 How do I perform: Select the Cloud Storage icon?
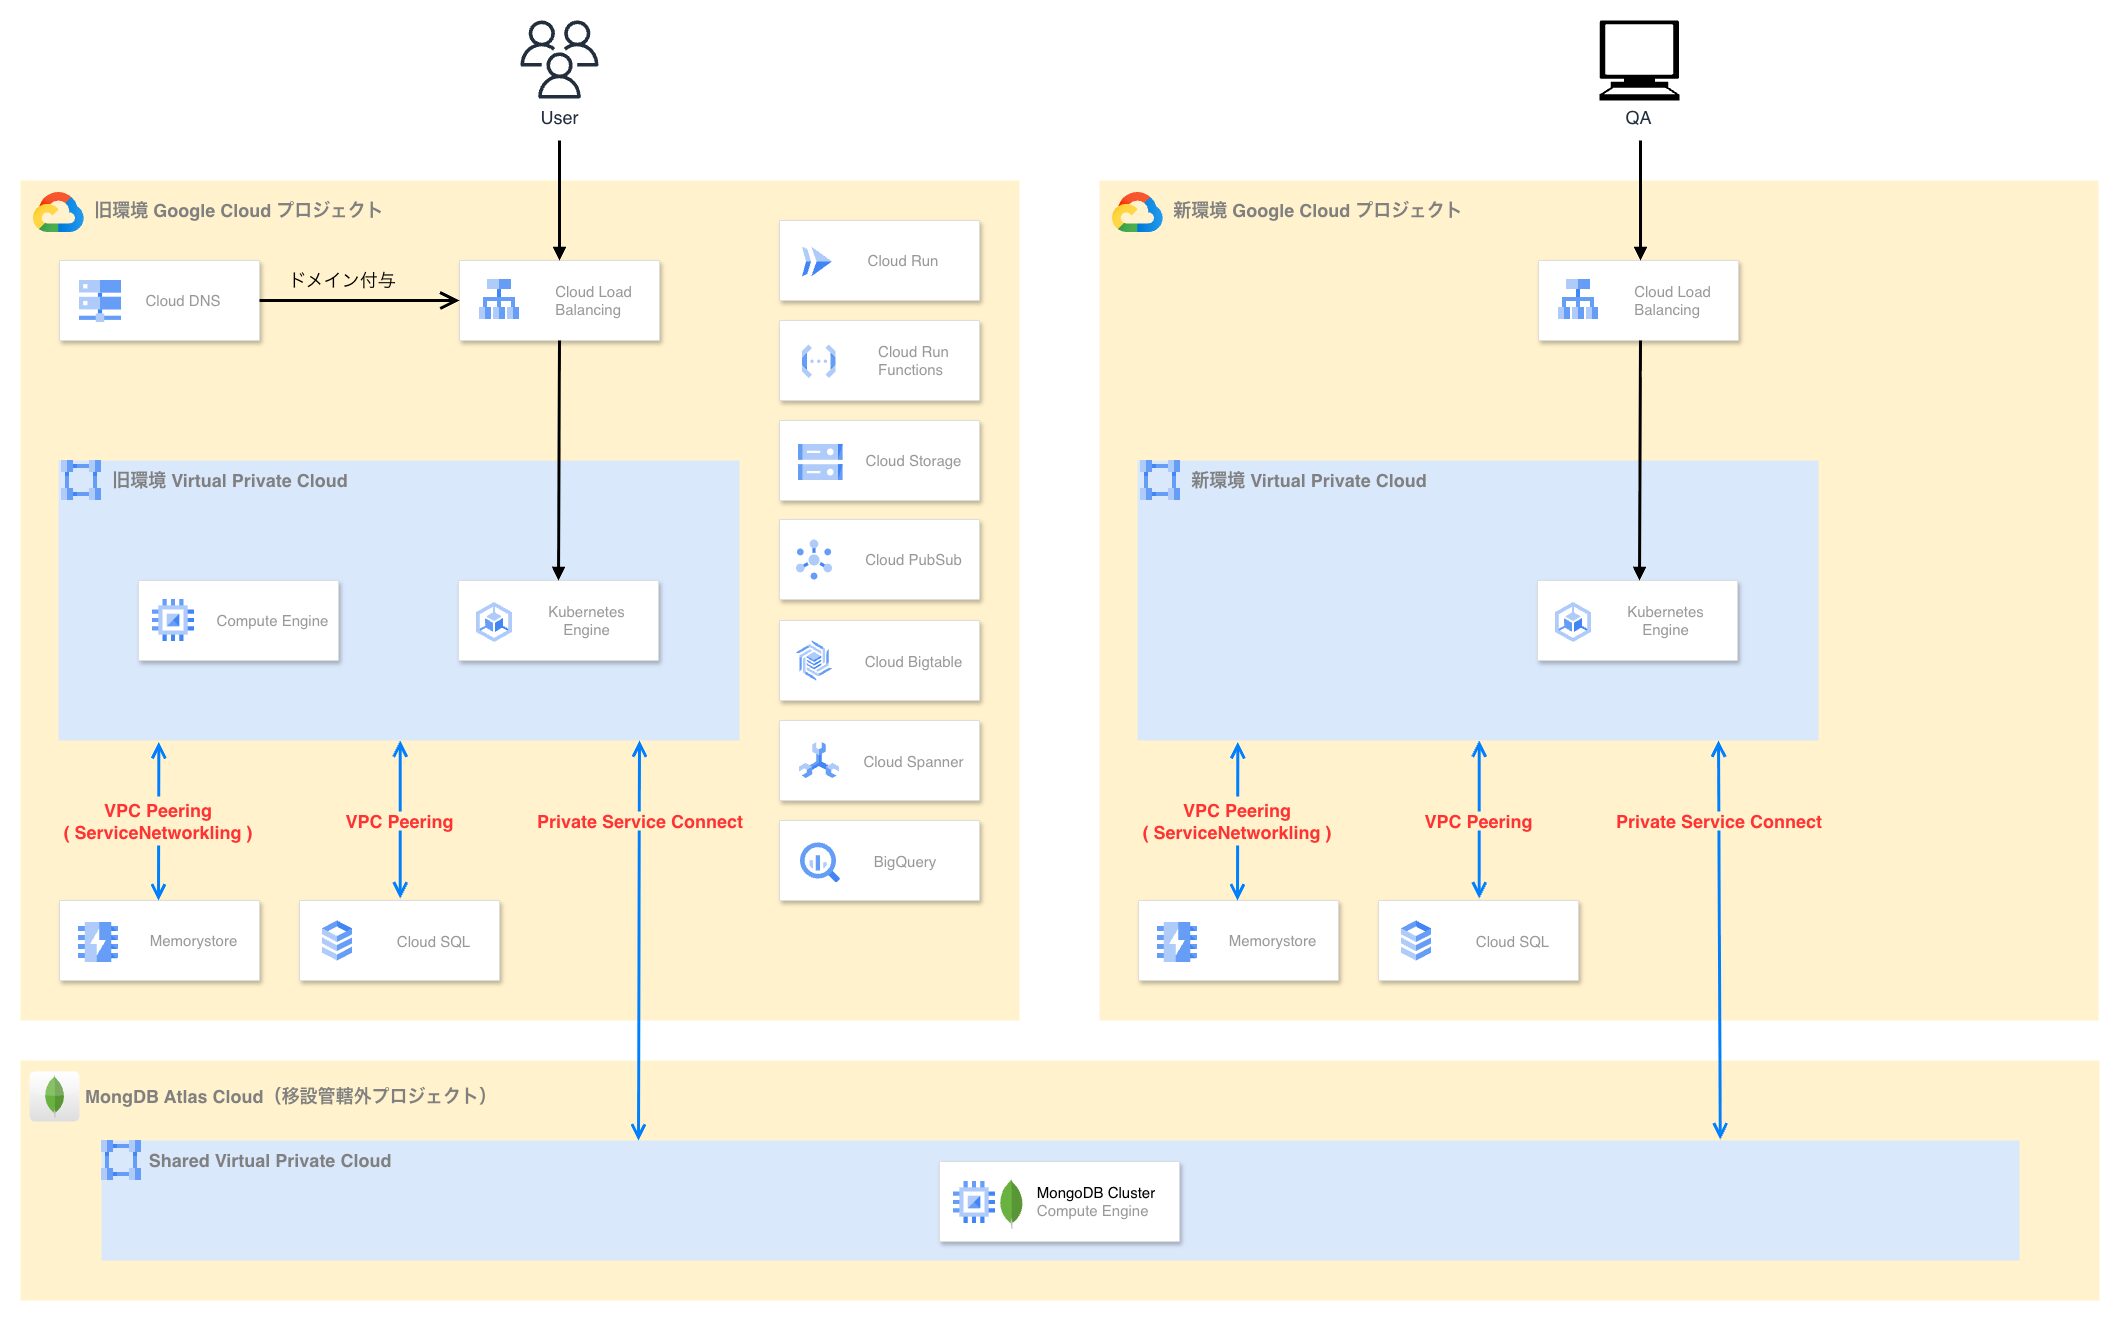click(x=820, y=461)
